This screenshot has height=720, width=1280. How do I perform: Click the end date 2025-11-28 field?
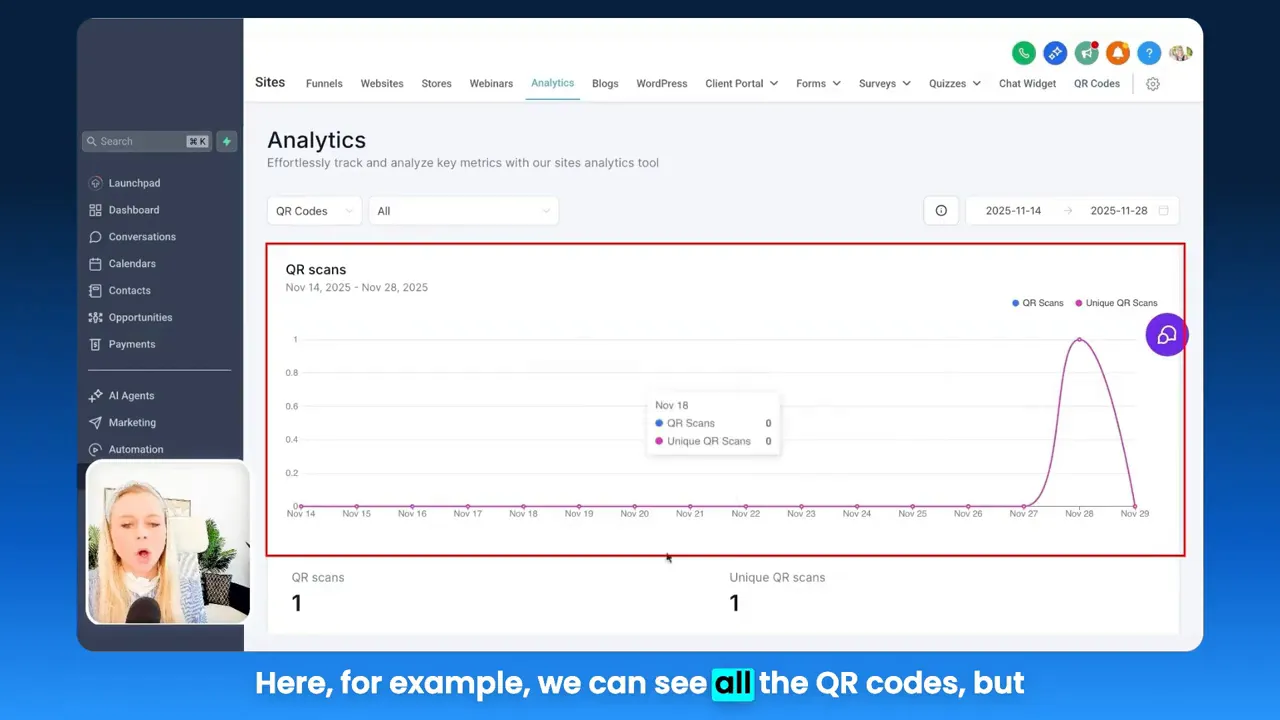[1118, 211]
